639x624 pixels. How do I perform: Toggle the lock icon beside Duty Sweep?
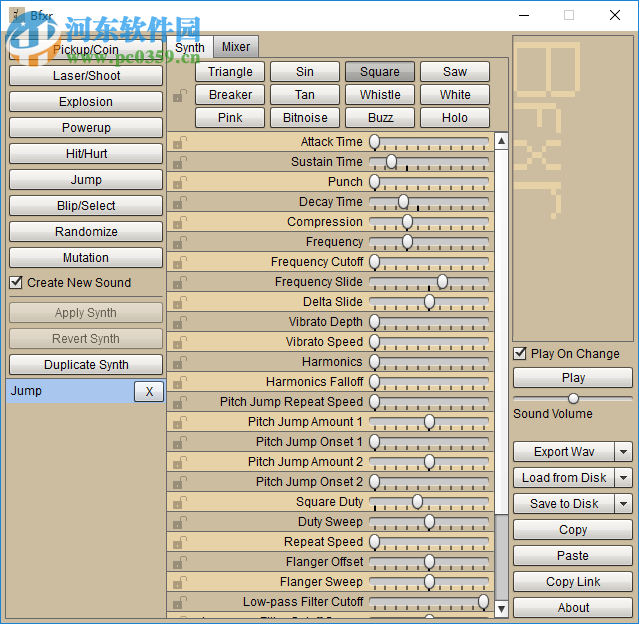point(180,522)
